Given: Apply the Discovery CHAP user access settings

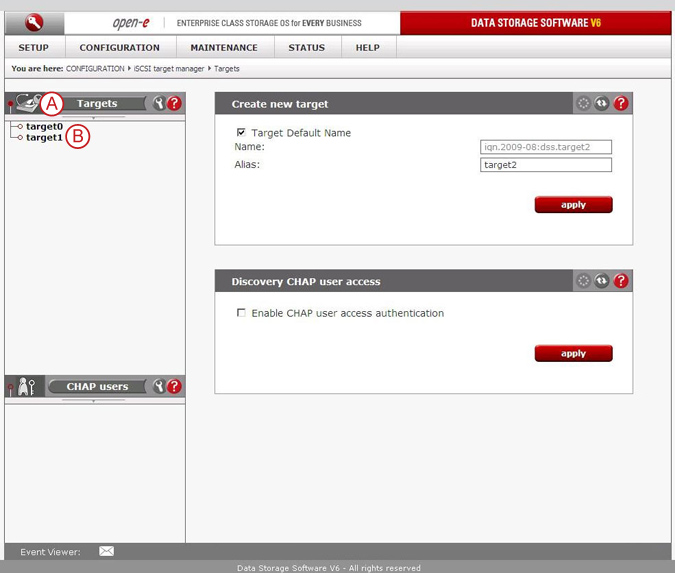Looking at the screenshot, I should (x=573, y=353).
